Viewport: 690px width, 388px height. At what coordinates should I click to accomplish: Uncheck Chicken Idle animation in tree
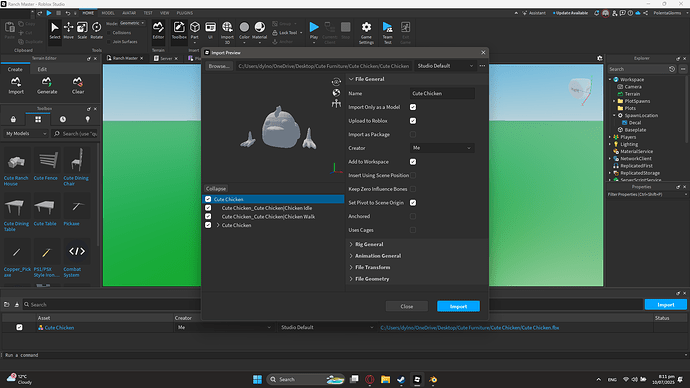[x=208, y=208]
